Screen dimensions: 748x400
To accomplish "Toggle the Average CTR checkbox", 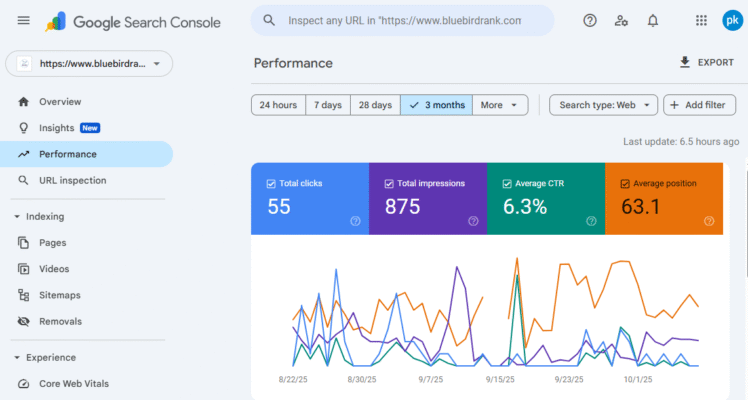I will coord(507,184).
